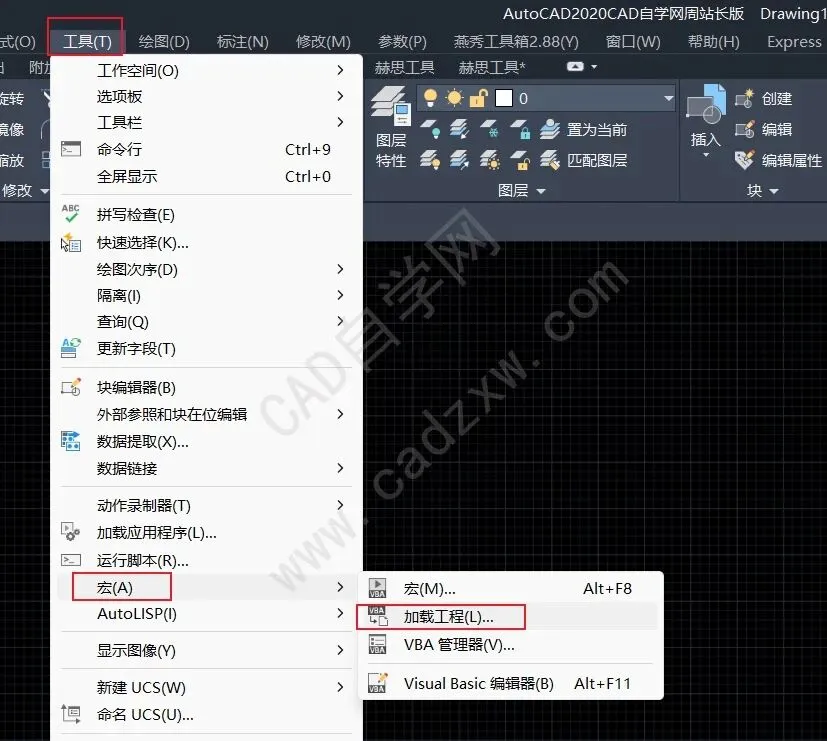This screenshot has width=827, height=741.
Task: Click Unlock layer icon with open yellow padlock
Action: [x=520, y=160]
